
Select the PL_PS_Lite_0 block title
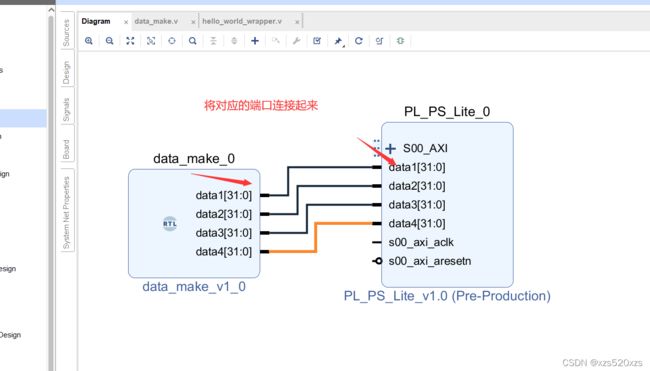click(x=447, y=112)
